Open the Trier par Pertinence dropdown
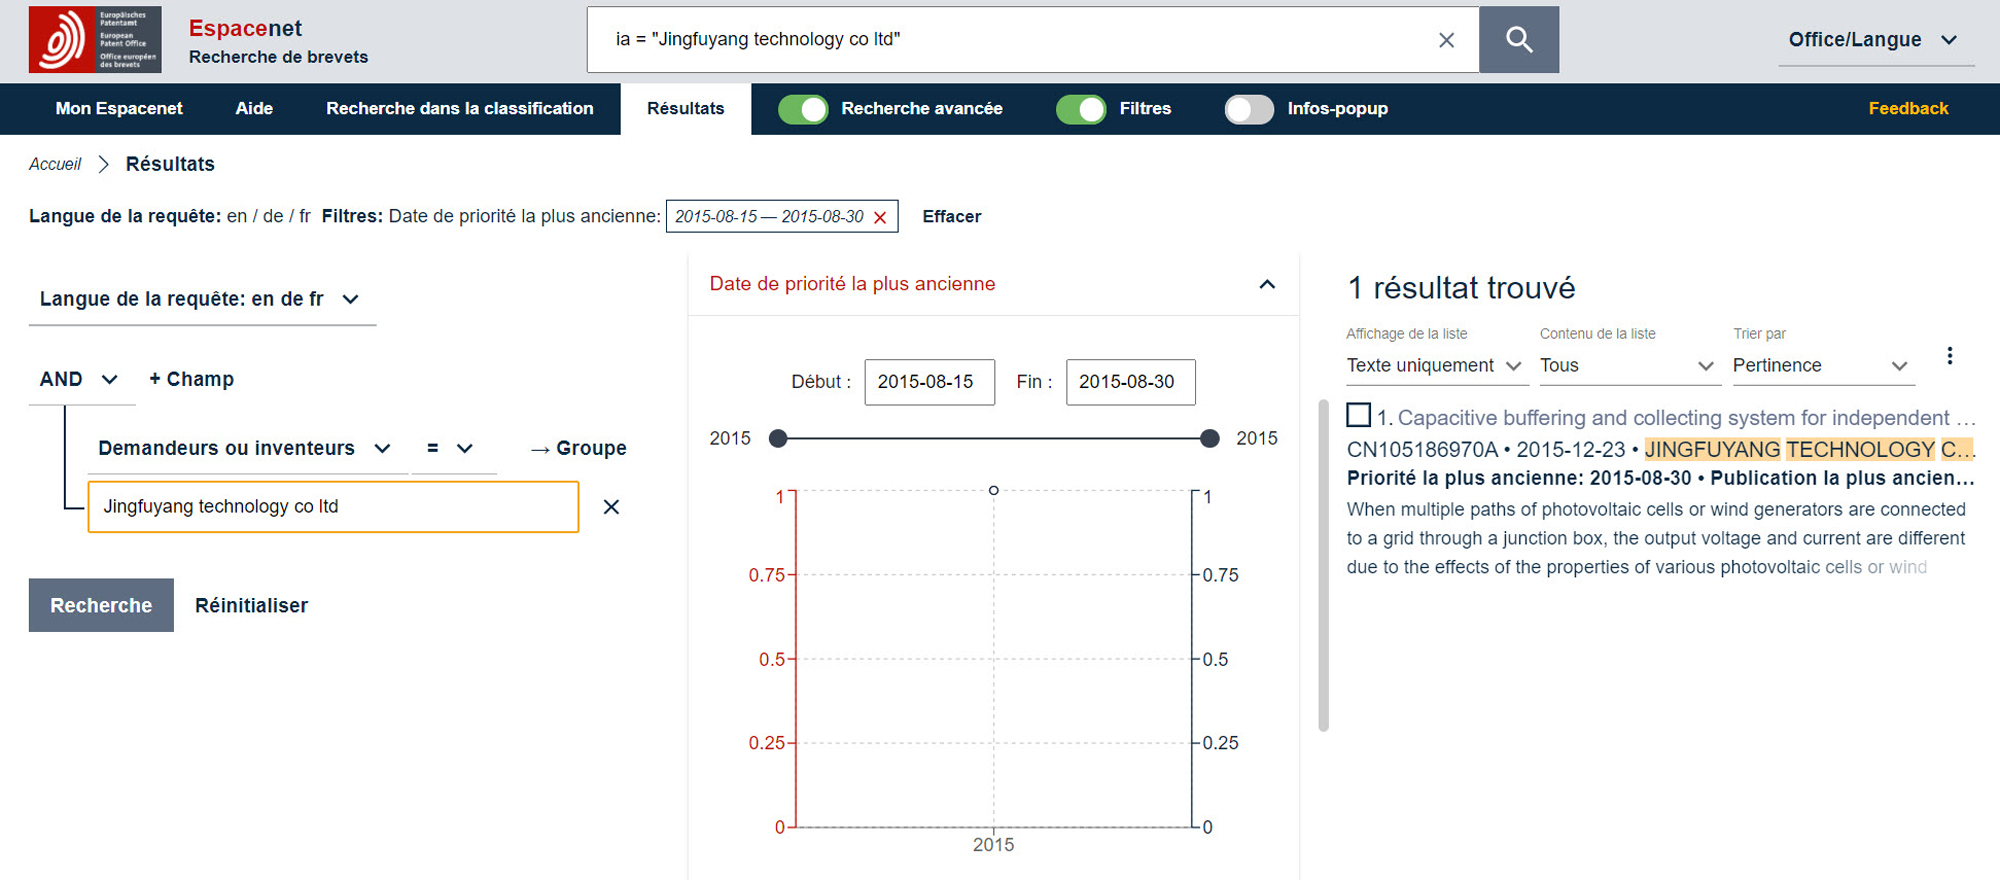Viewport: 2000px width, 880px height. click(1820, 366)
